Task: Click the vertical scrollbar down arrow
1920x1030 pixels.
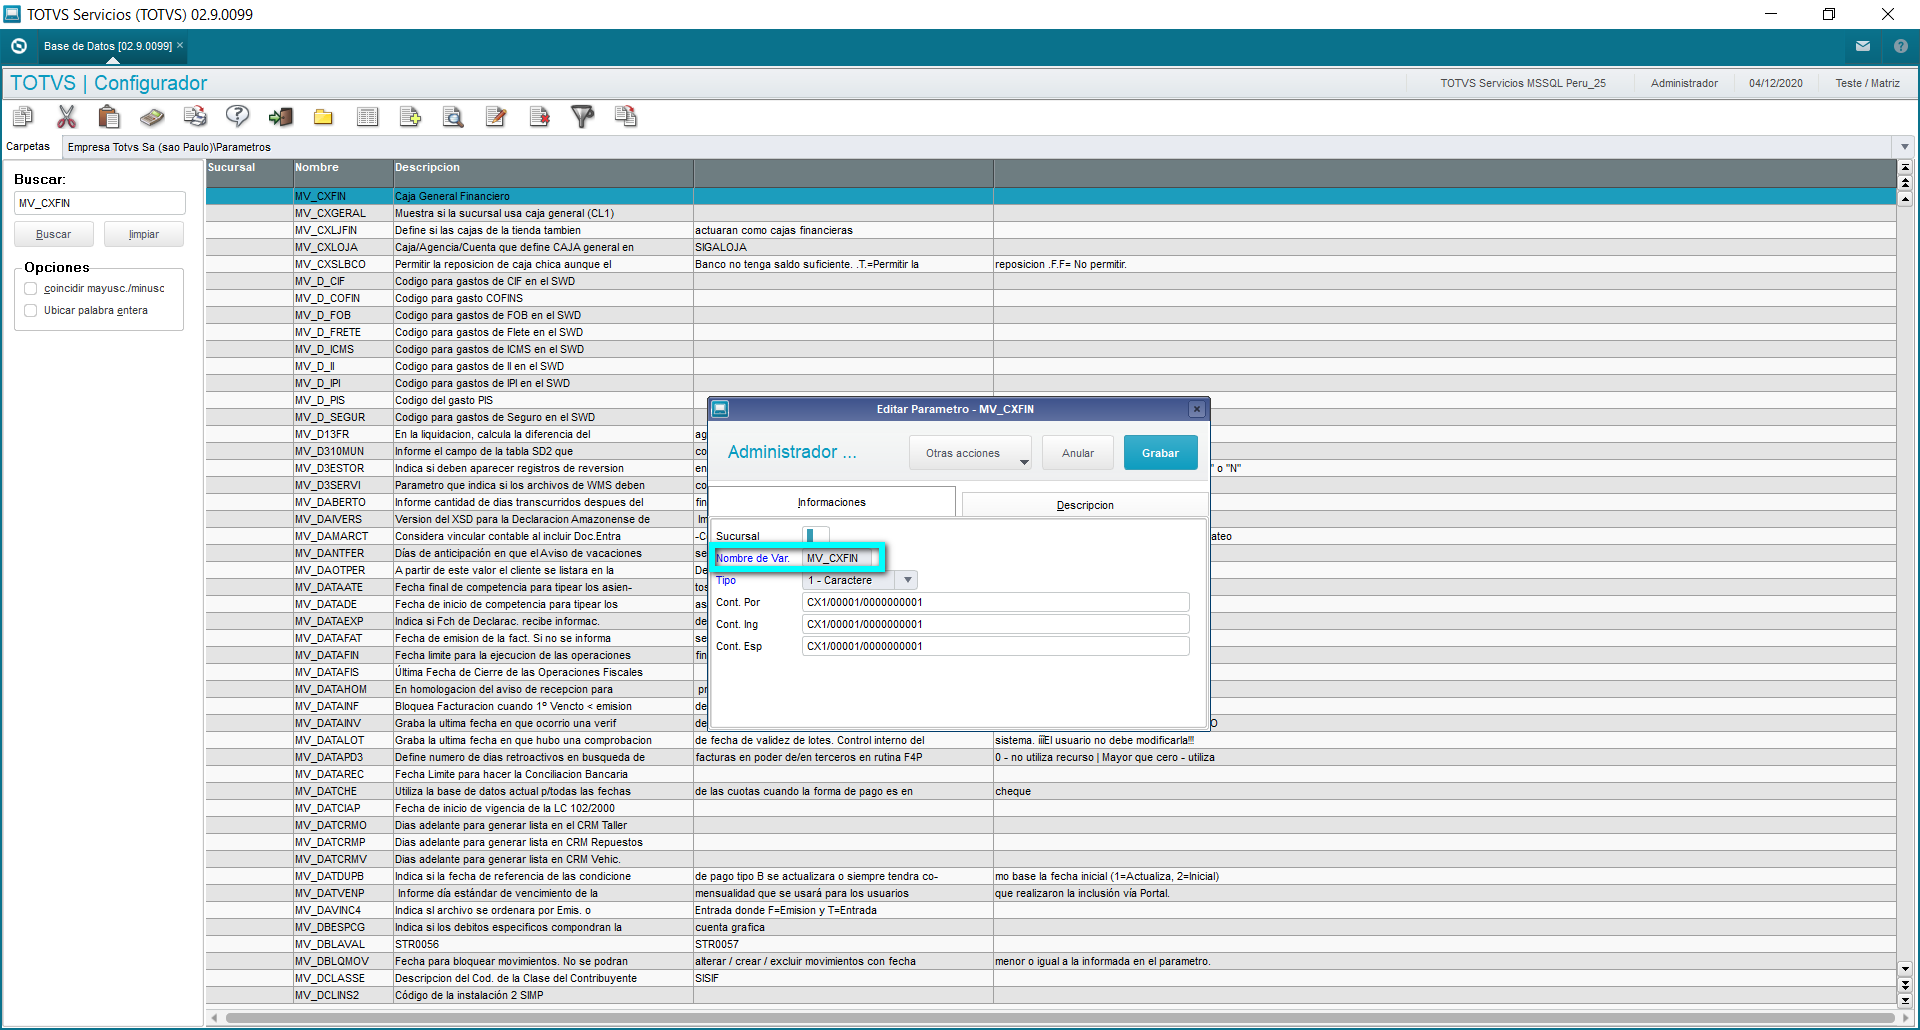Action: 1905,969
